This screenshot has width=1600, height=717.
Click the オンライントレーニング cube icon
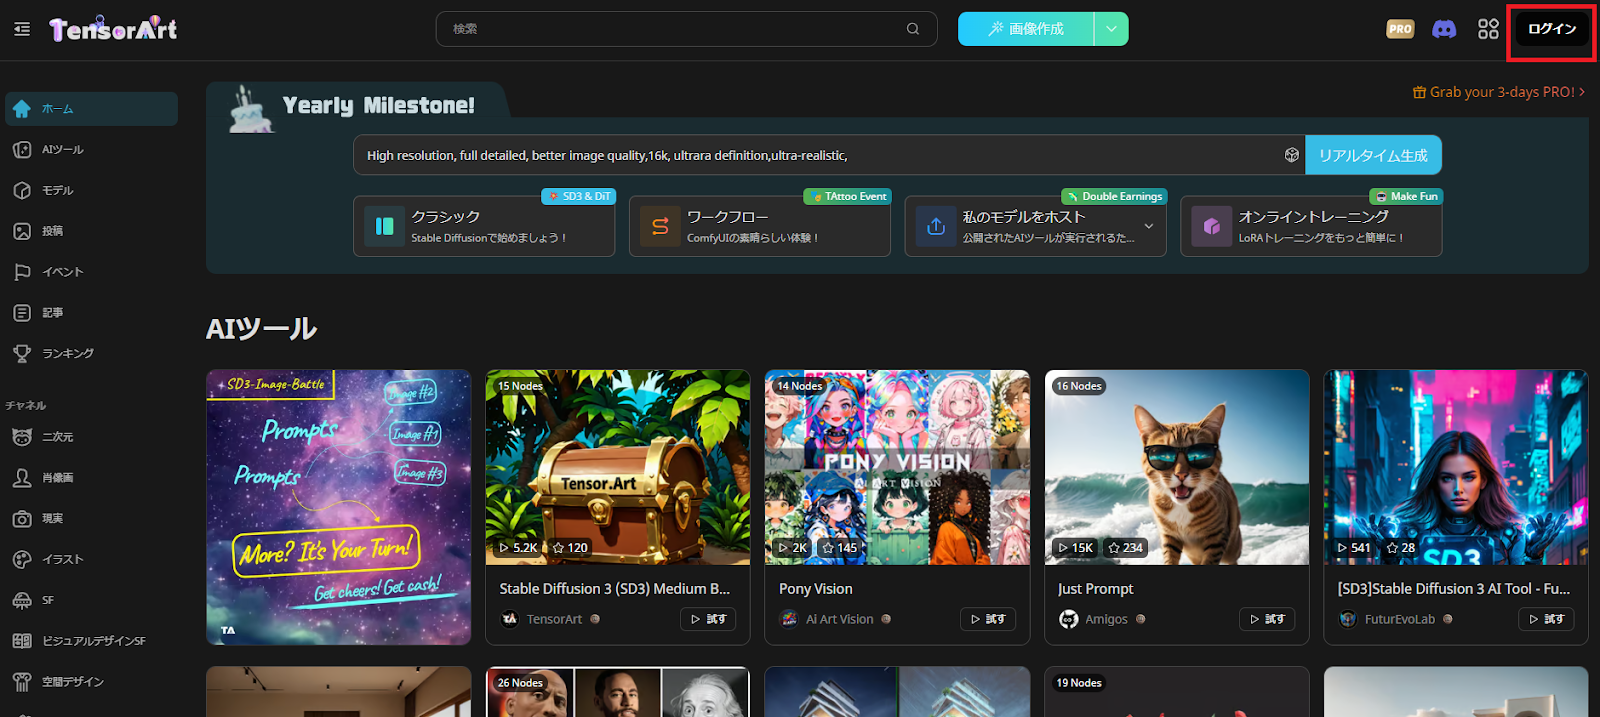[1212, 227]
